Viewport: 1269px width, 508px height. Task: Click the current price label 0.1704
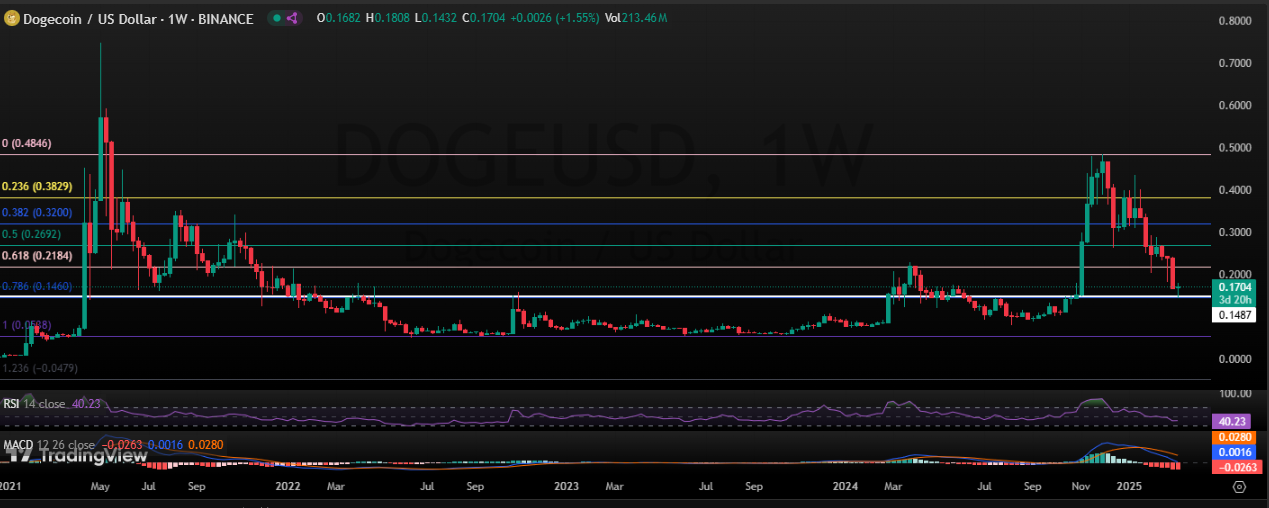[1235, 285]
